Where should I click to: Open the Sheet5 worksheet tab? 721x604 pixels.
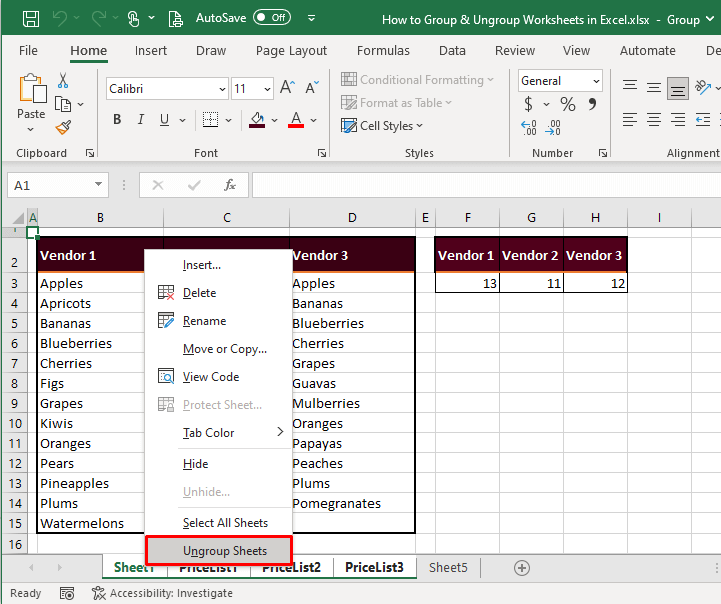tap(448, 567)
